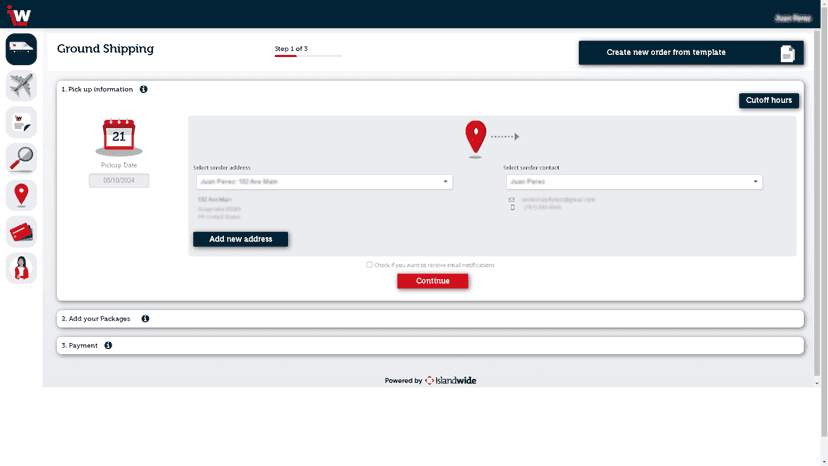Click Add new address button
The image size is (828, 466).
241,239
